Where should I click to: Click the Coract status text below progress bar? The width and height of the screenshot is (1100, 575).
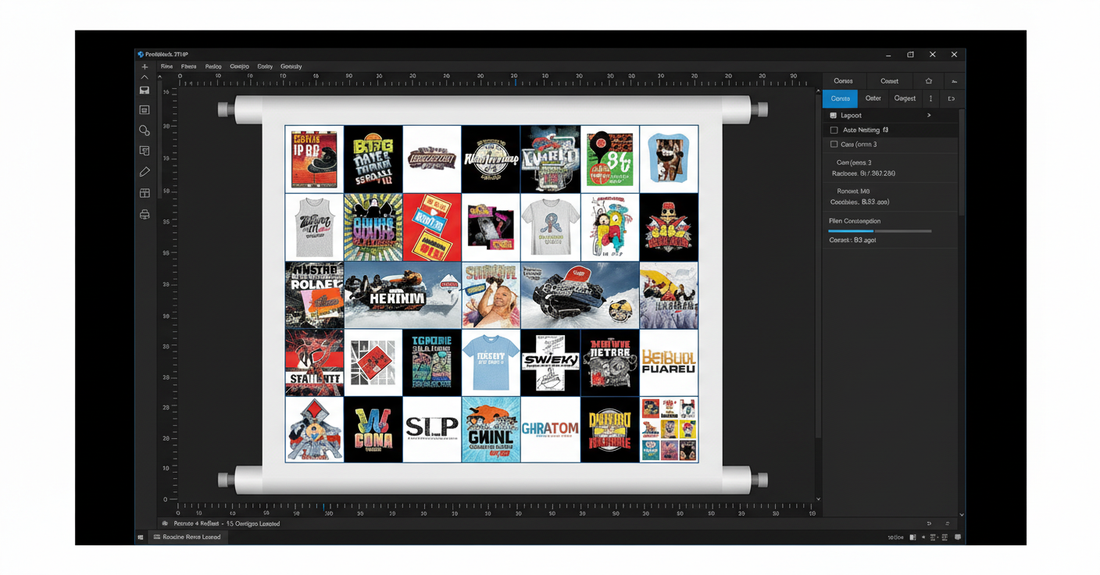click(x=852, y=240)
